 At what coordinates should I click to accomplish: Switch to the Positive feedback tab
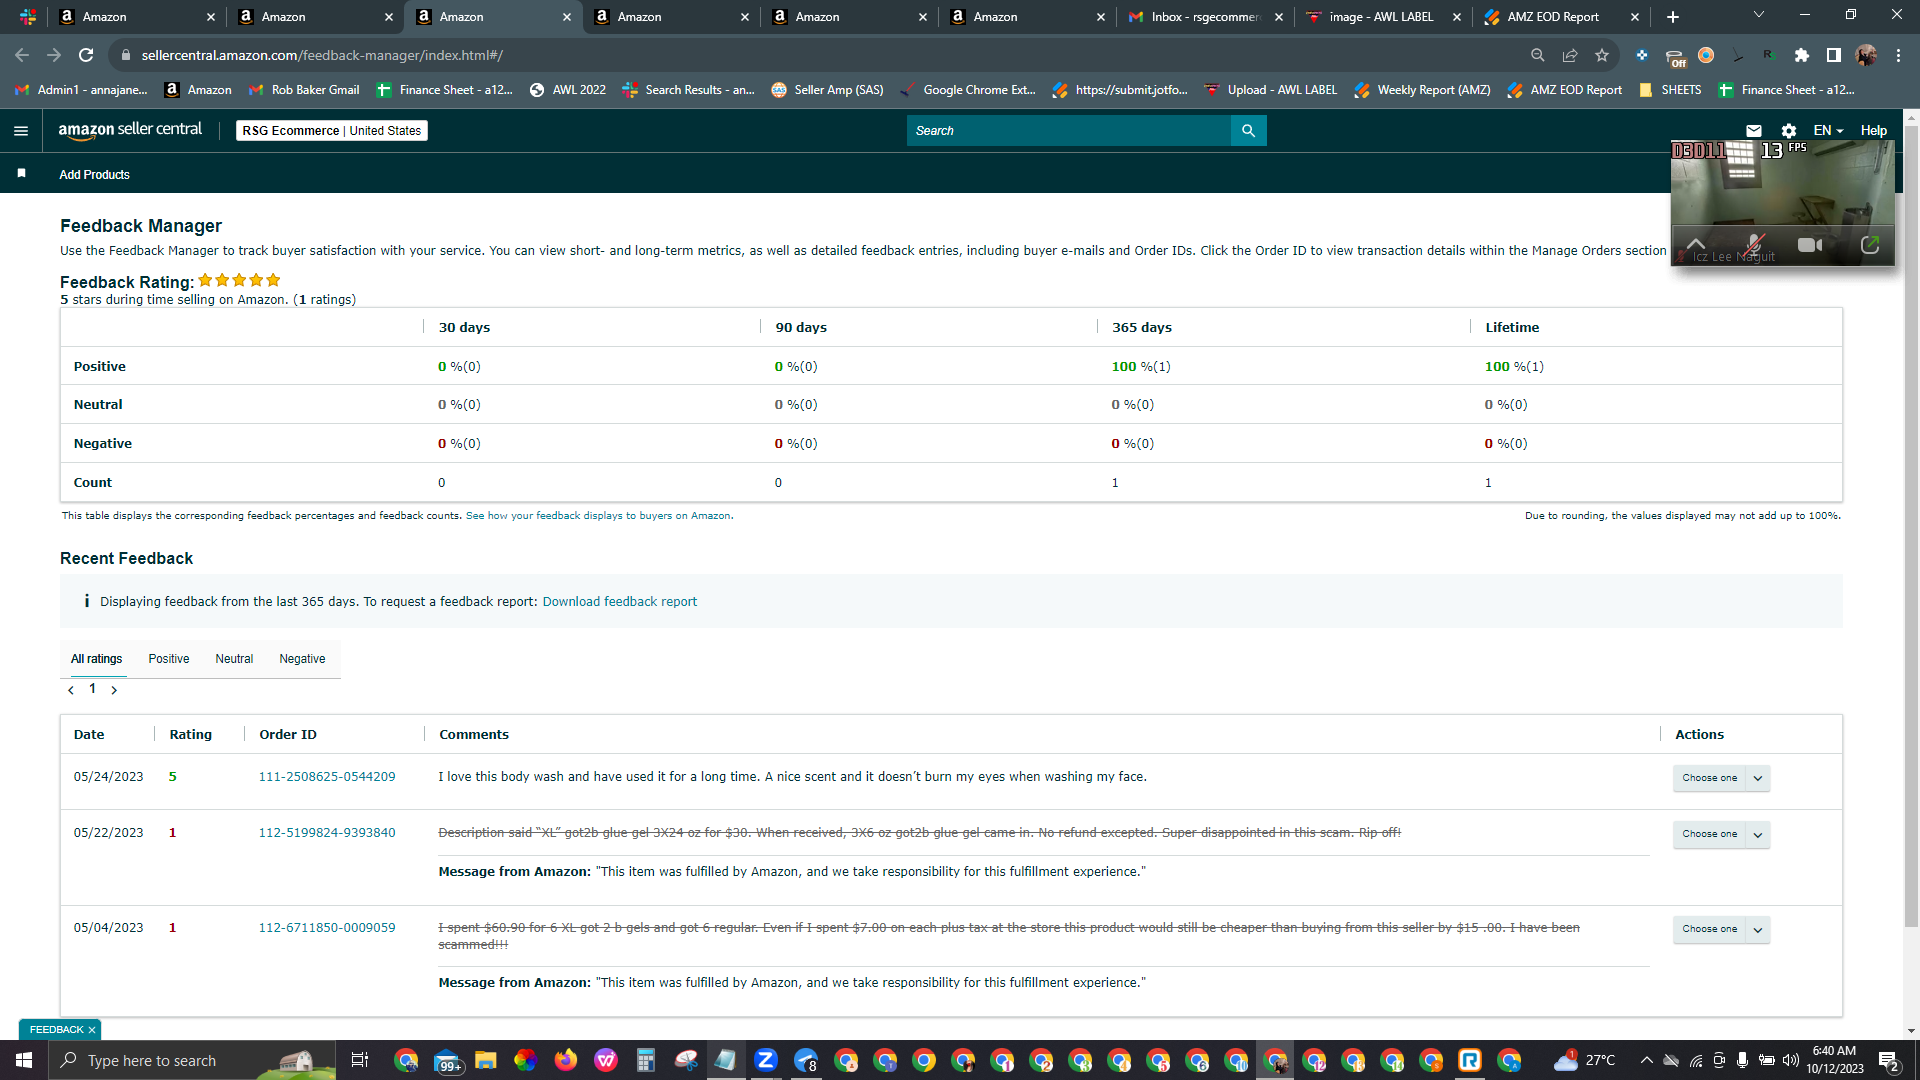pos(169,659)
